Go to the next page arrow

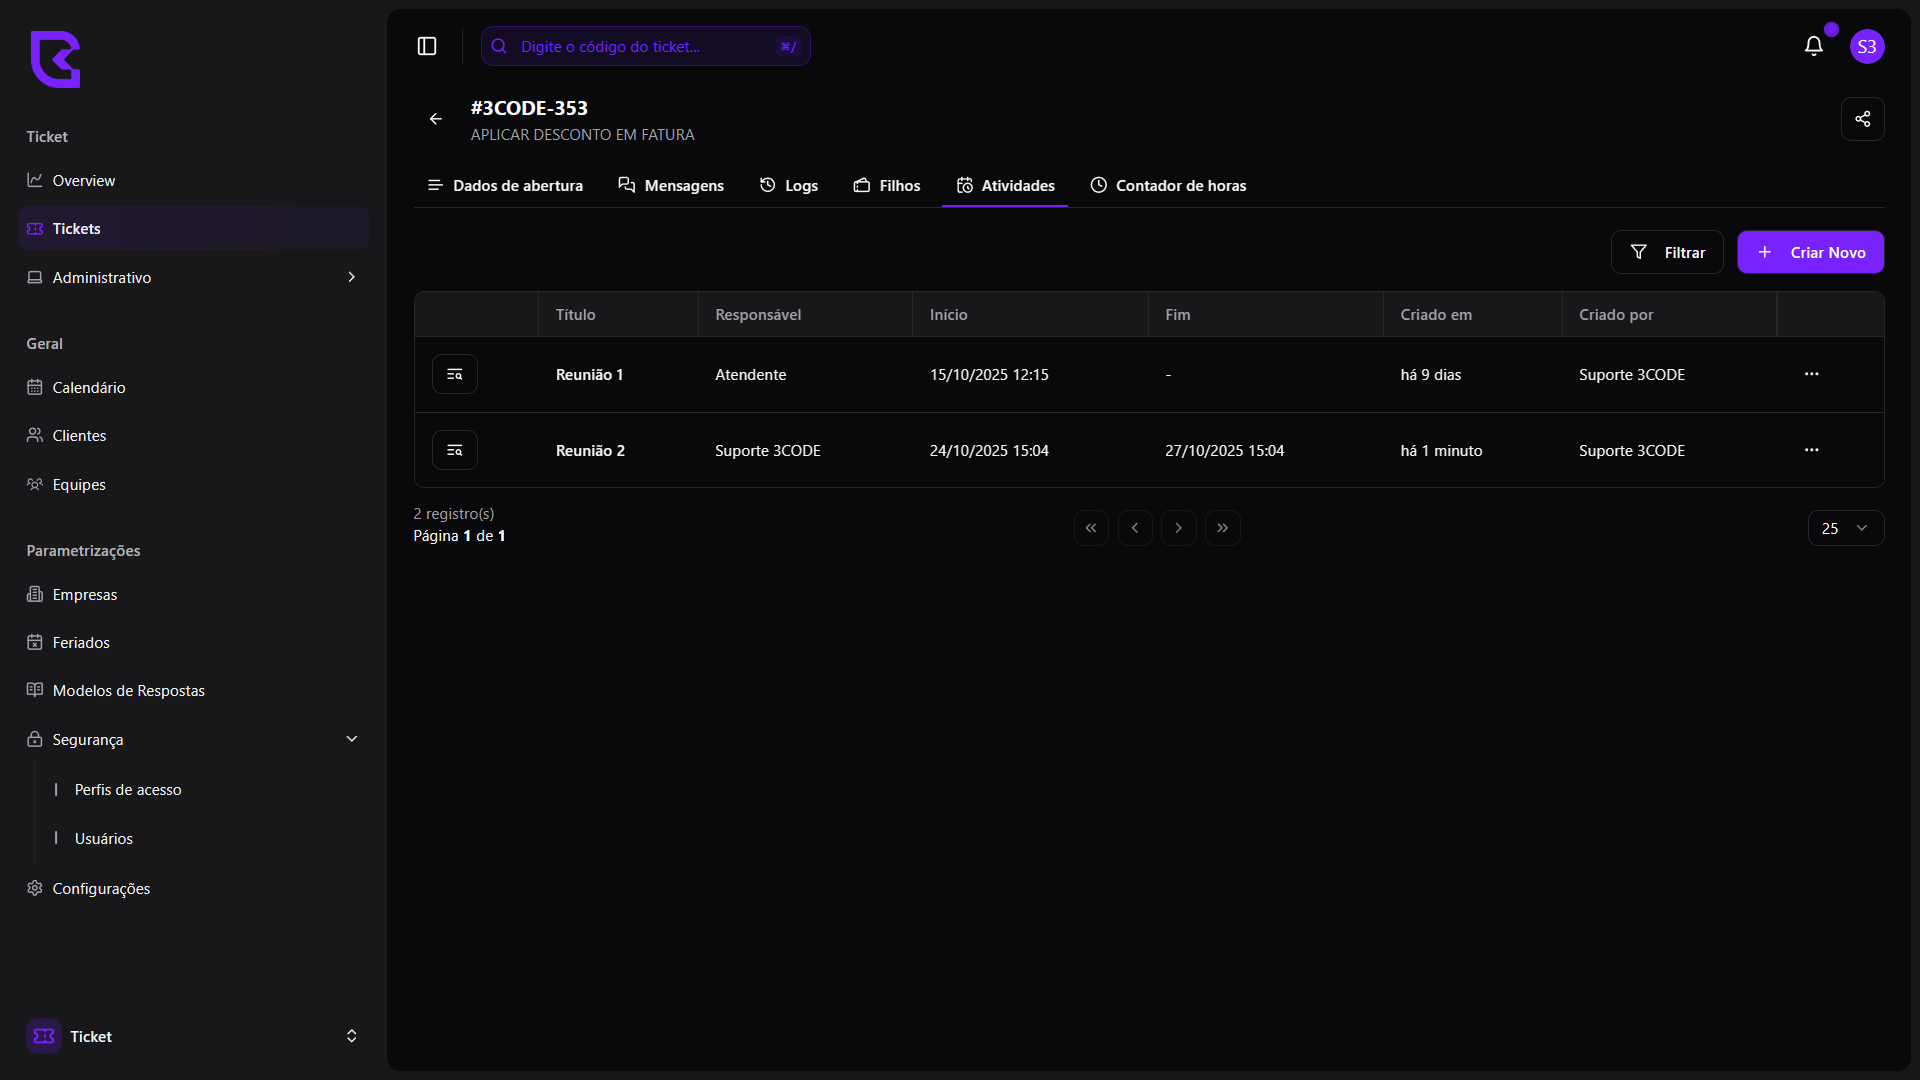(1179, 528)
